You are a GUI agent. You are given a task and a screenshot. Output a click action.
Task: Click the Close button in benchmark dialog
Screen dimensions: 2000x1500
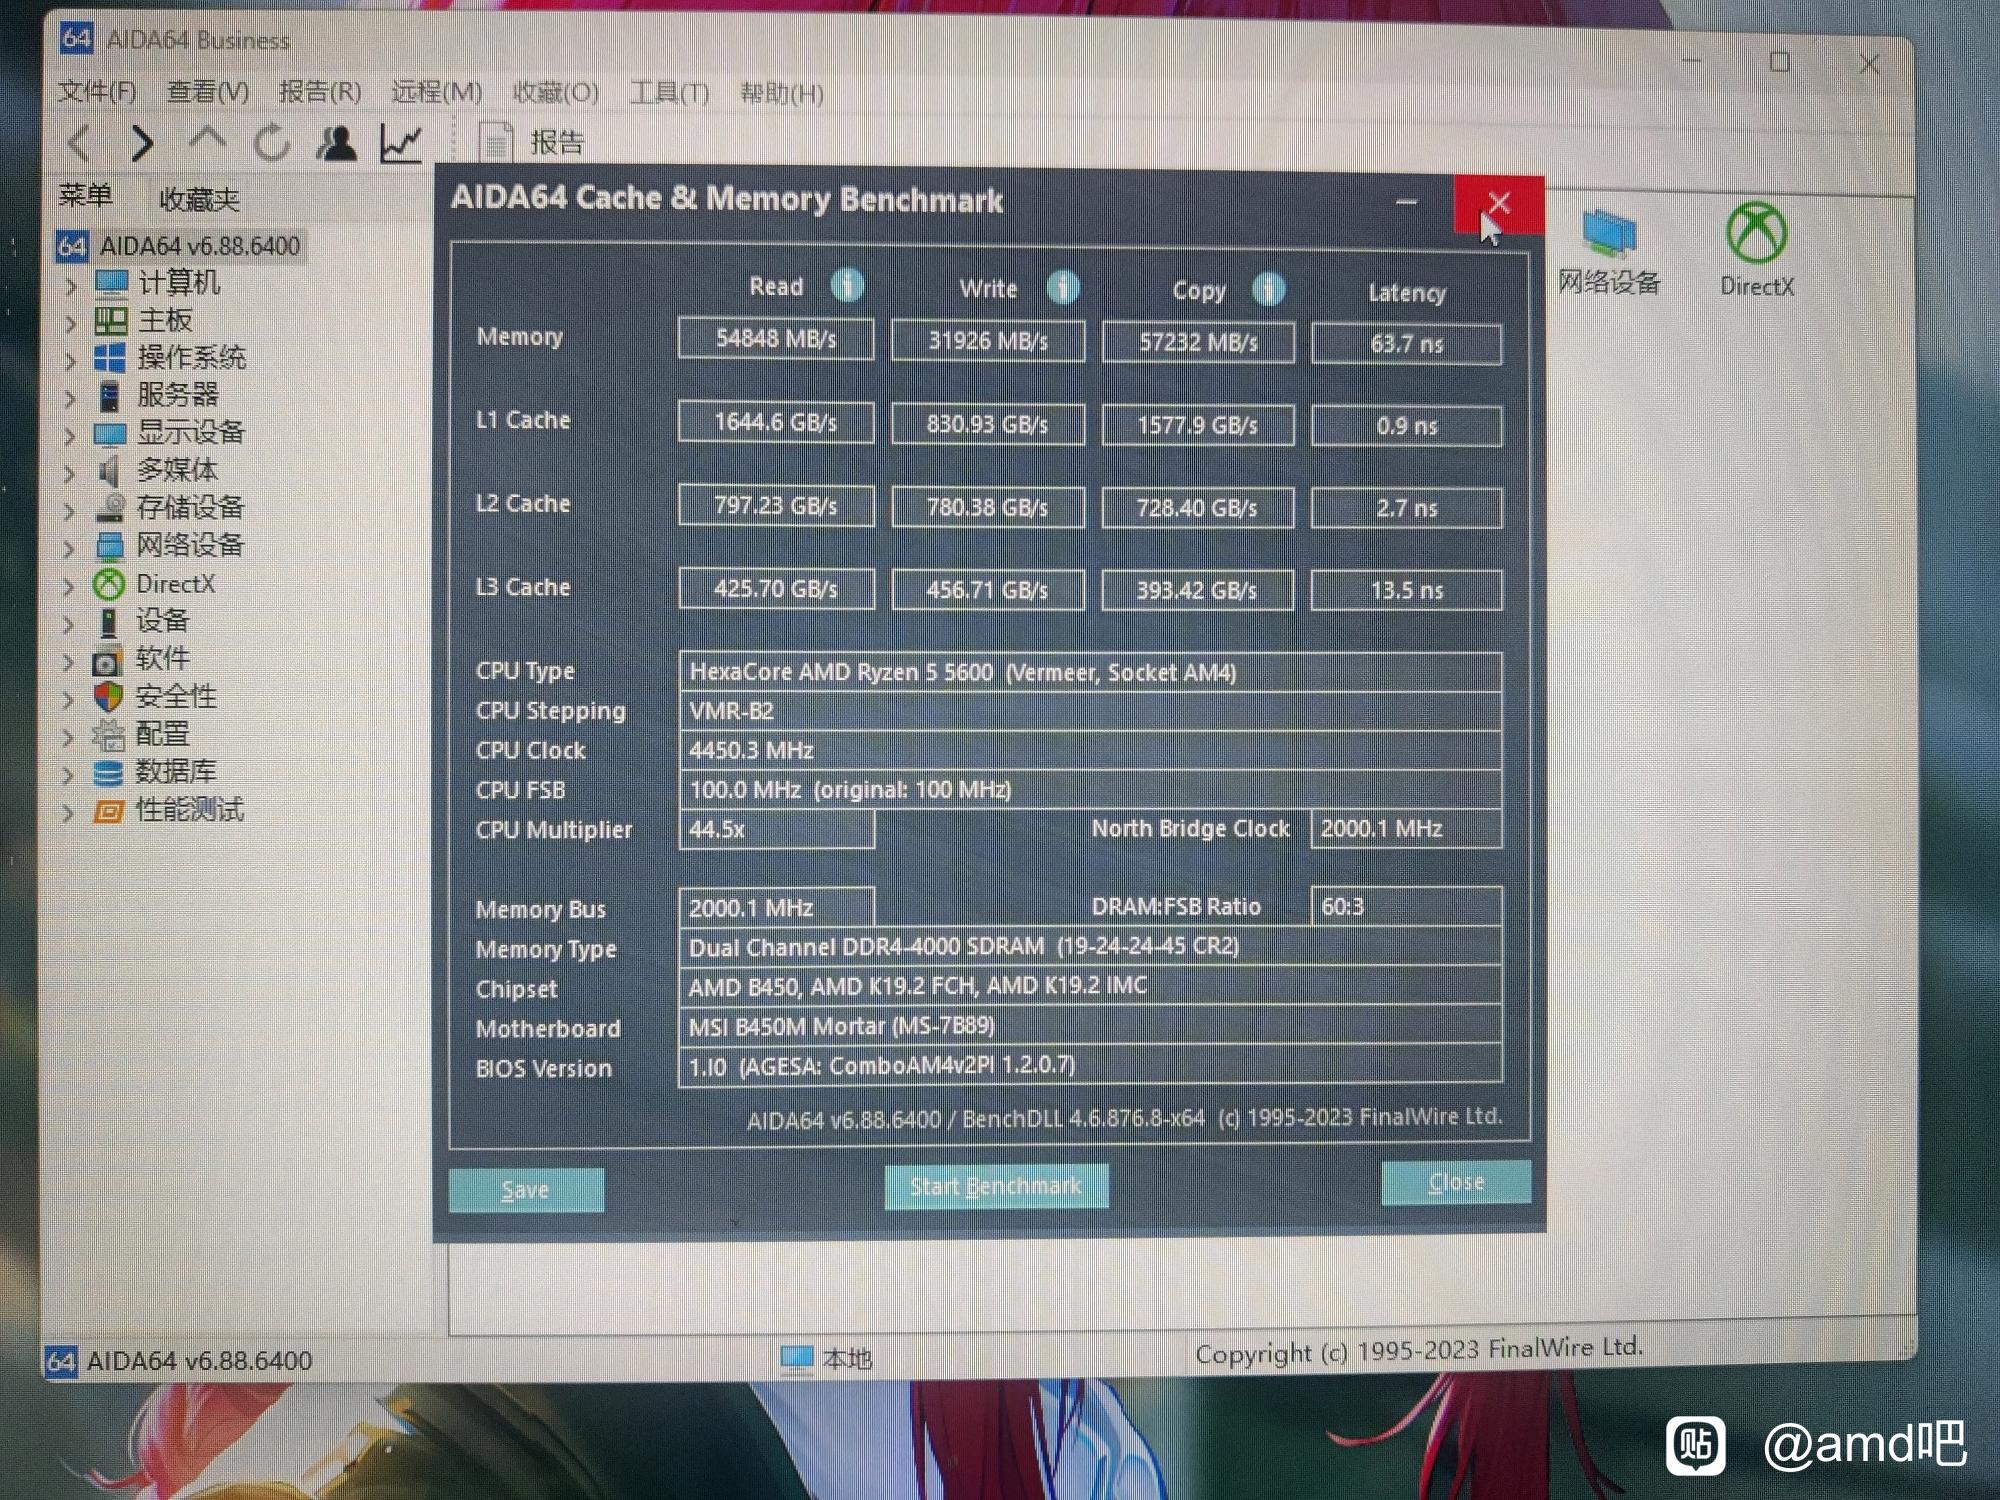(1456, 1183)
